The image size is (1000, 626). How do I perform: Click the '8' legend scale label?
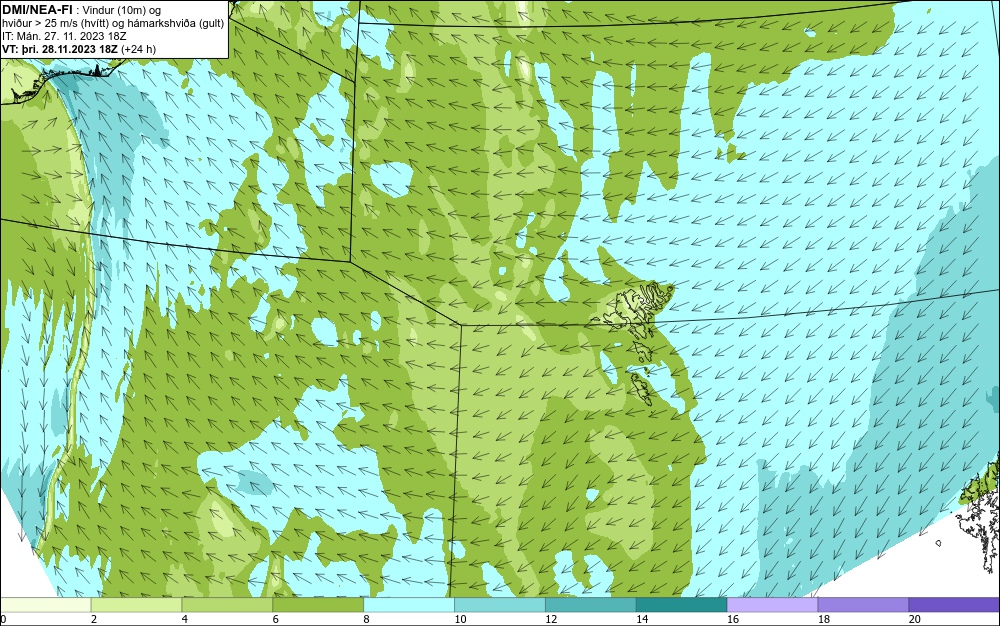click(366, 619)
